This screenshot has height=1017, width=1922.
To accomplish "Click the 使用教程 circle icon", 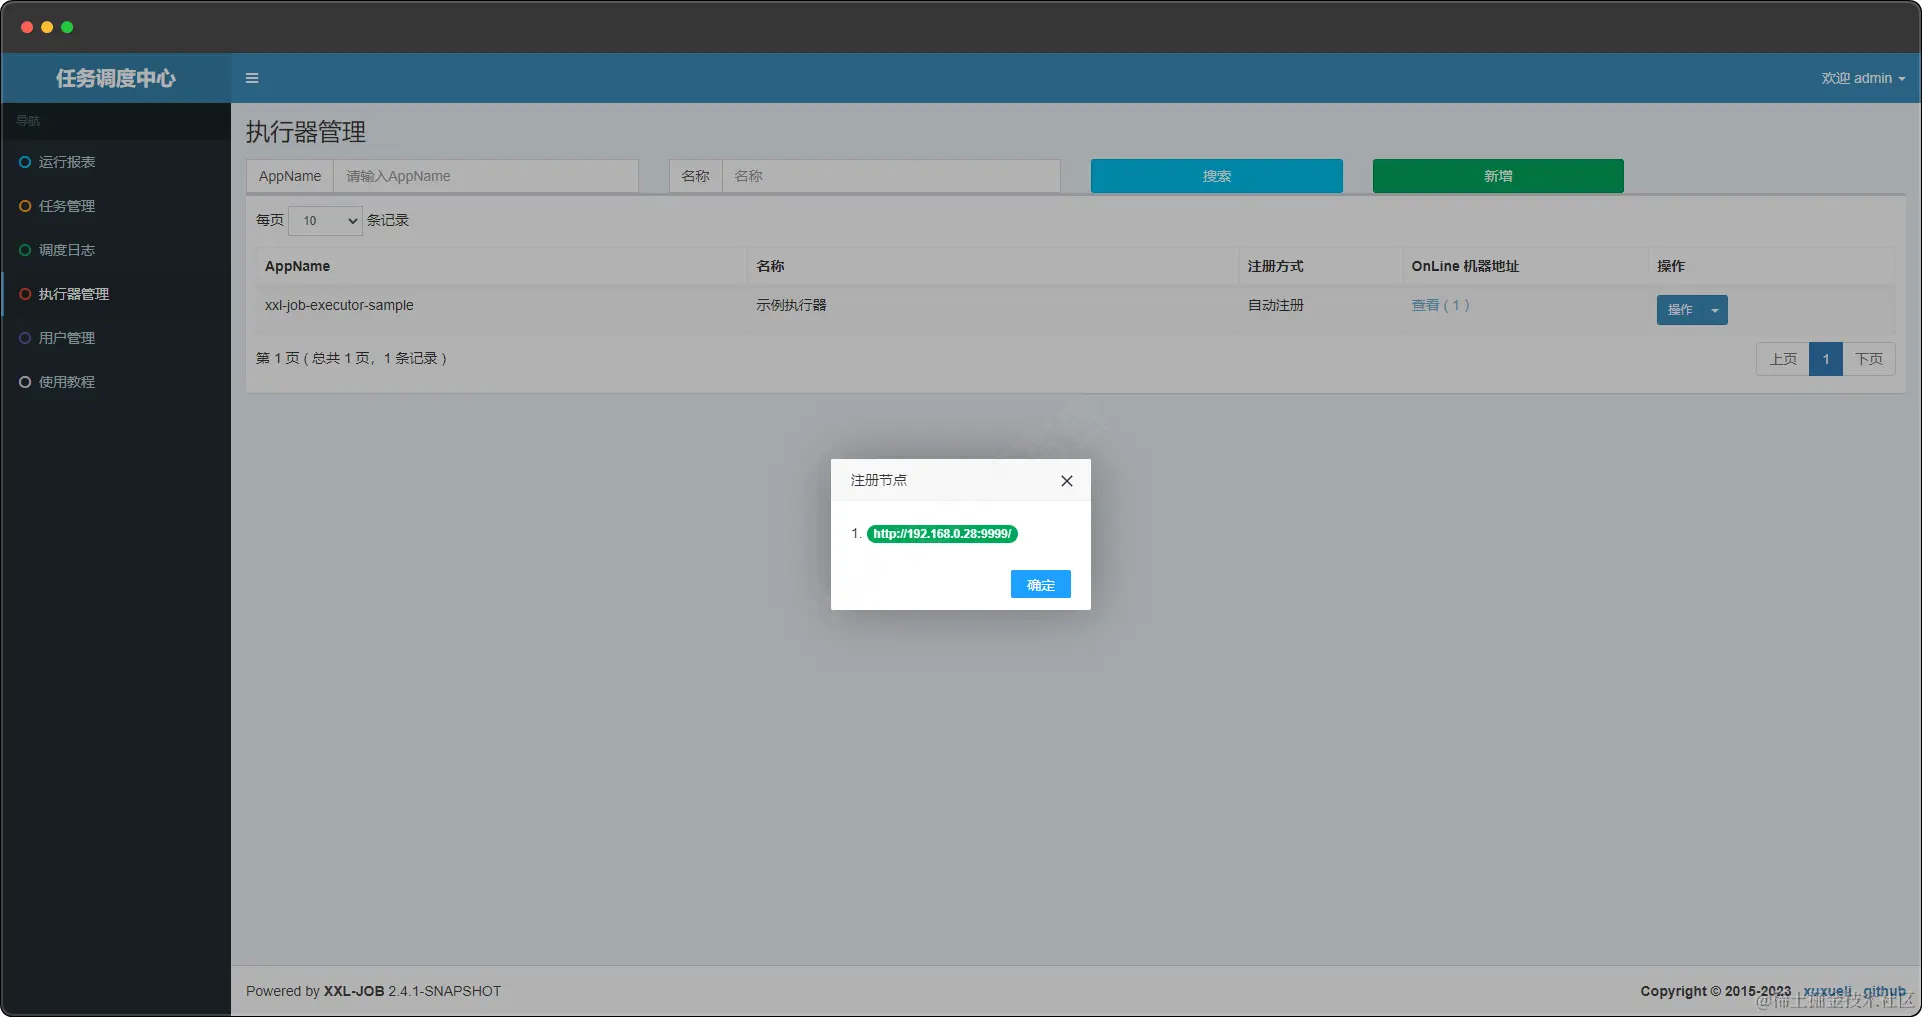I will [x=25, y=382].
